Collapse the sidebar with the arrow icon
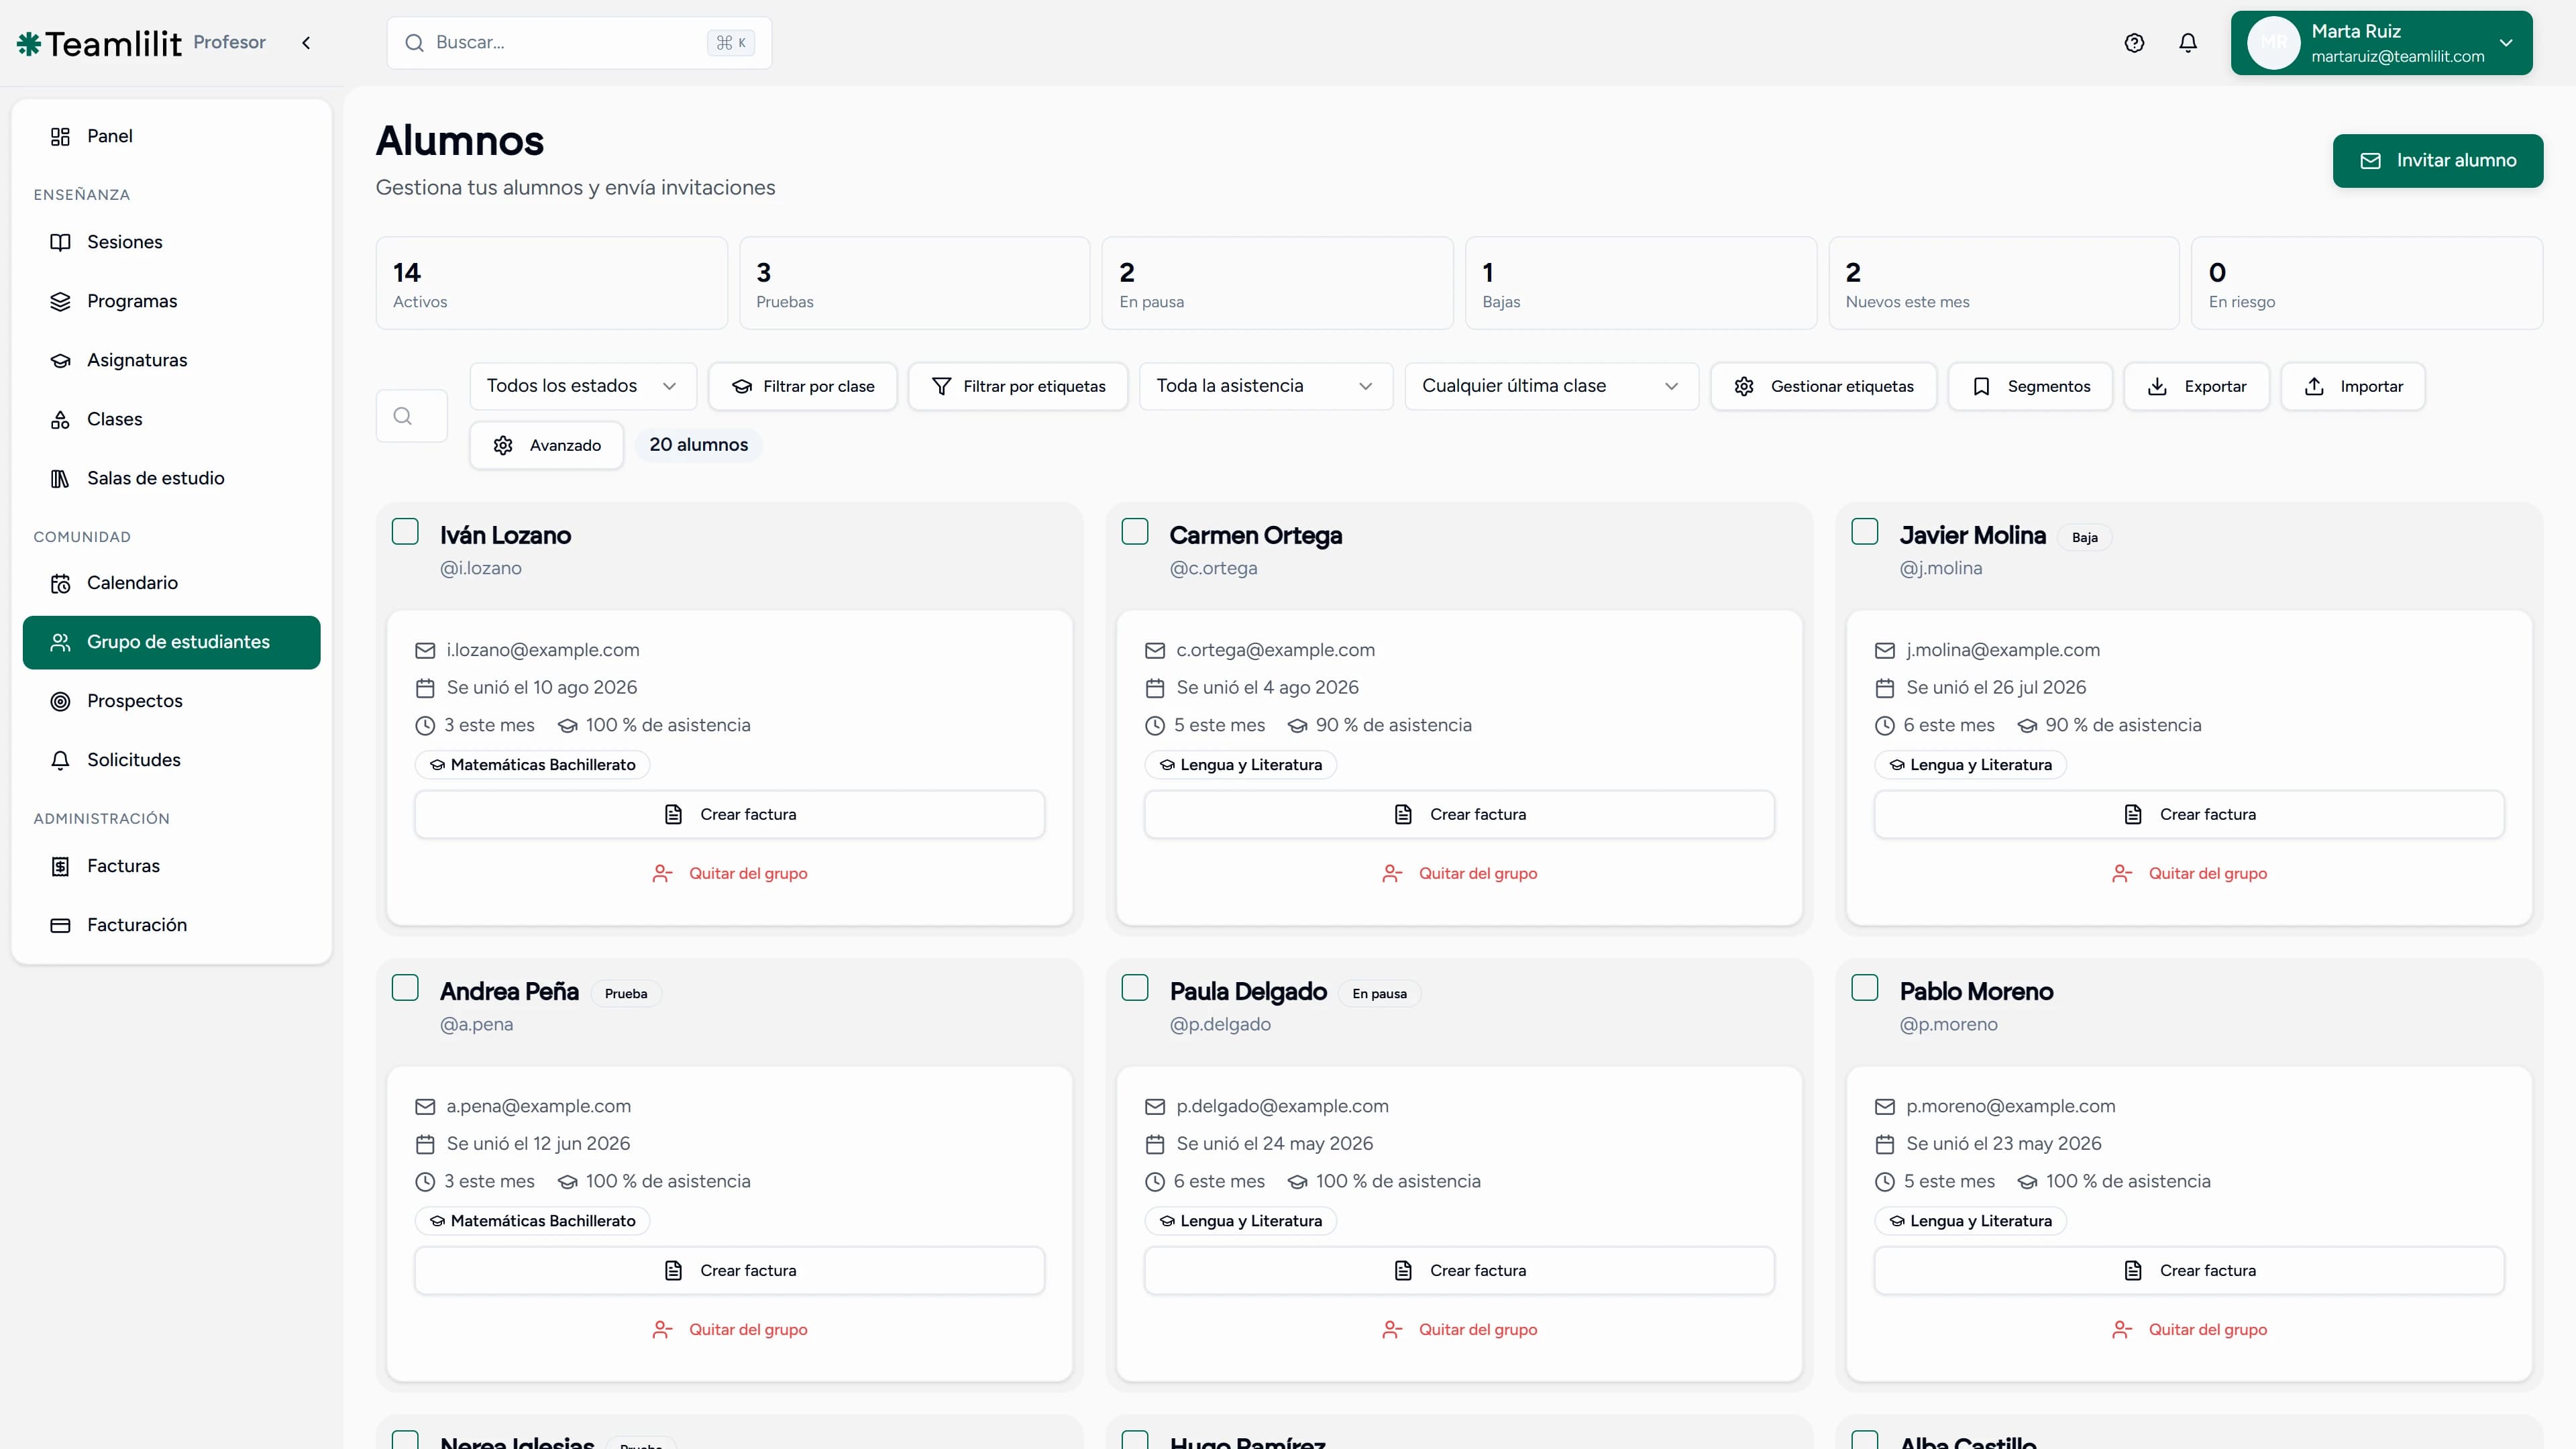 (x=306, y=43)
